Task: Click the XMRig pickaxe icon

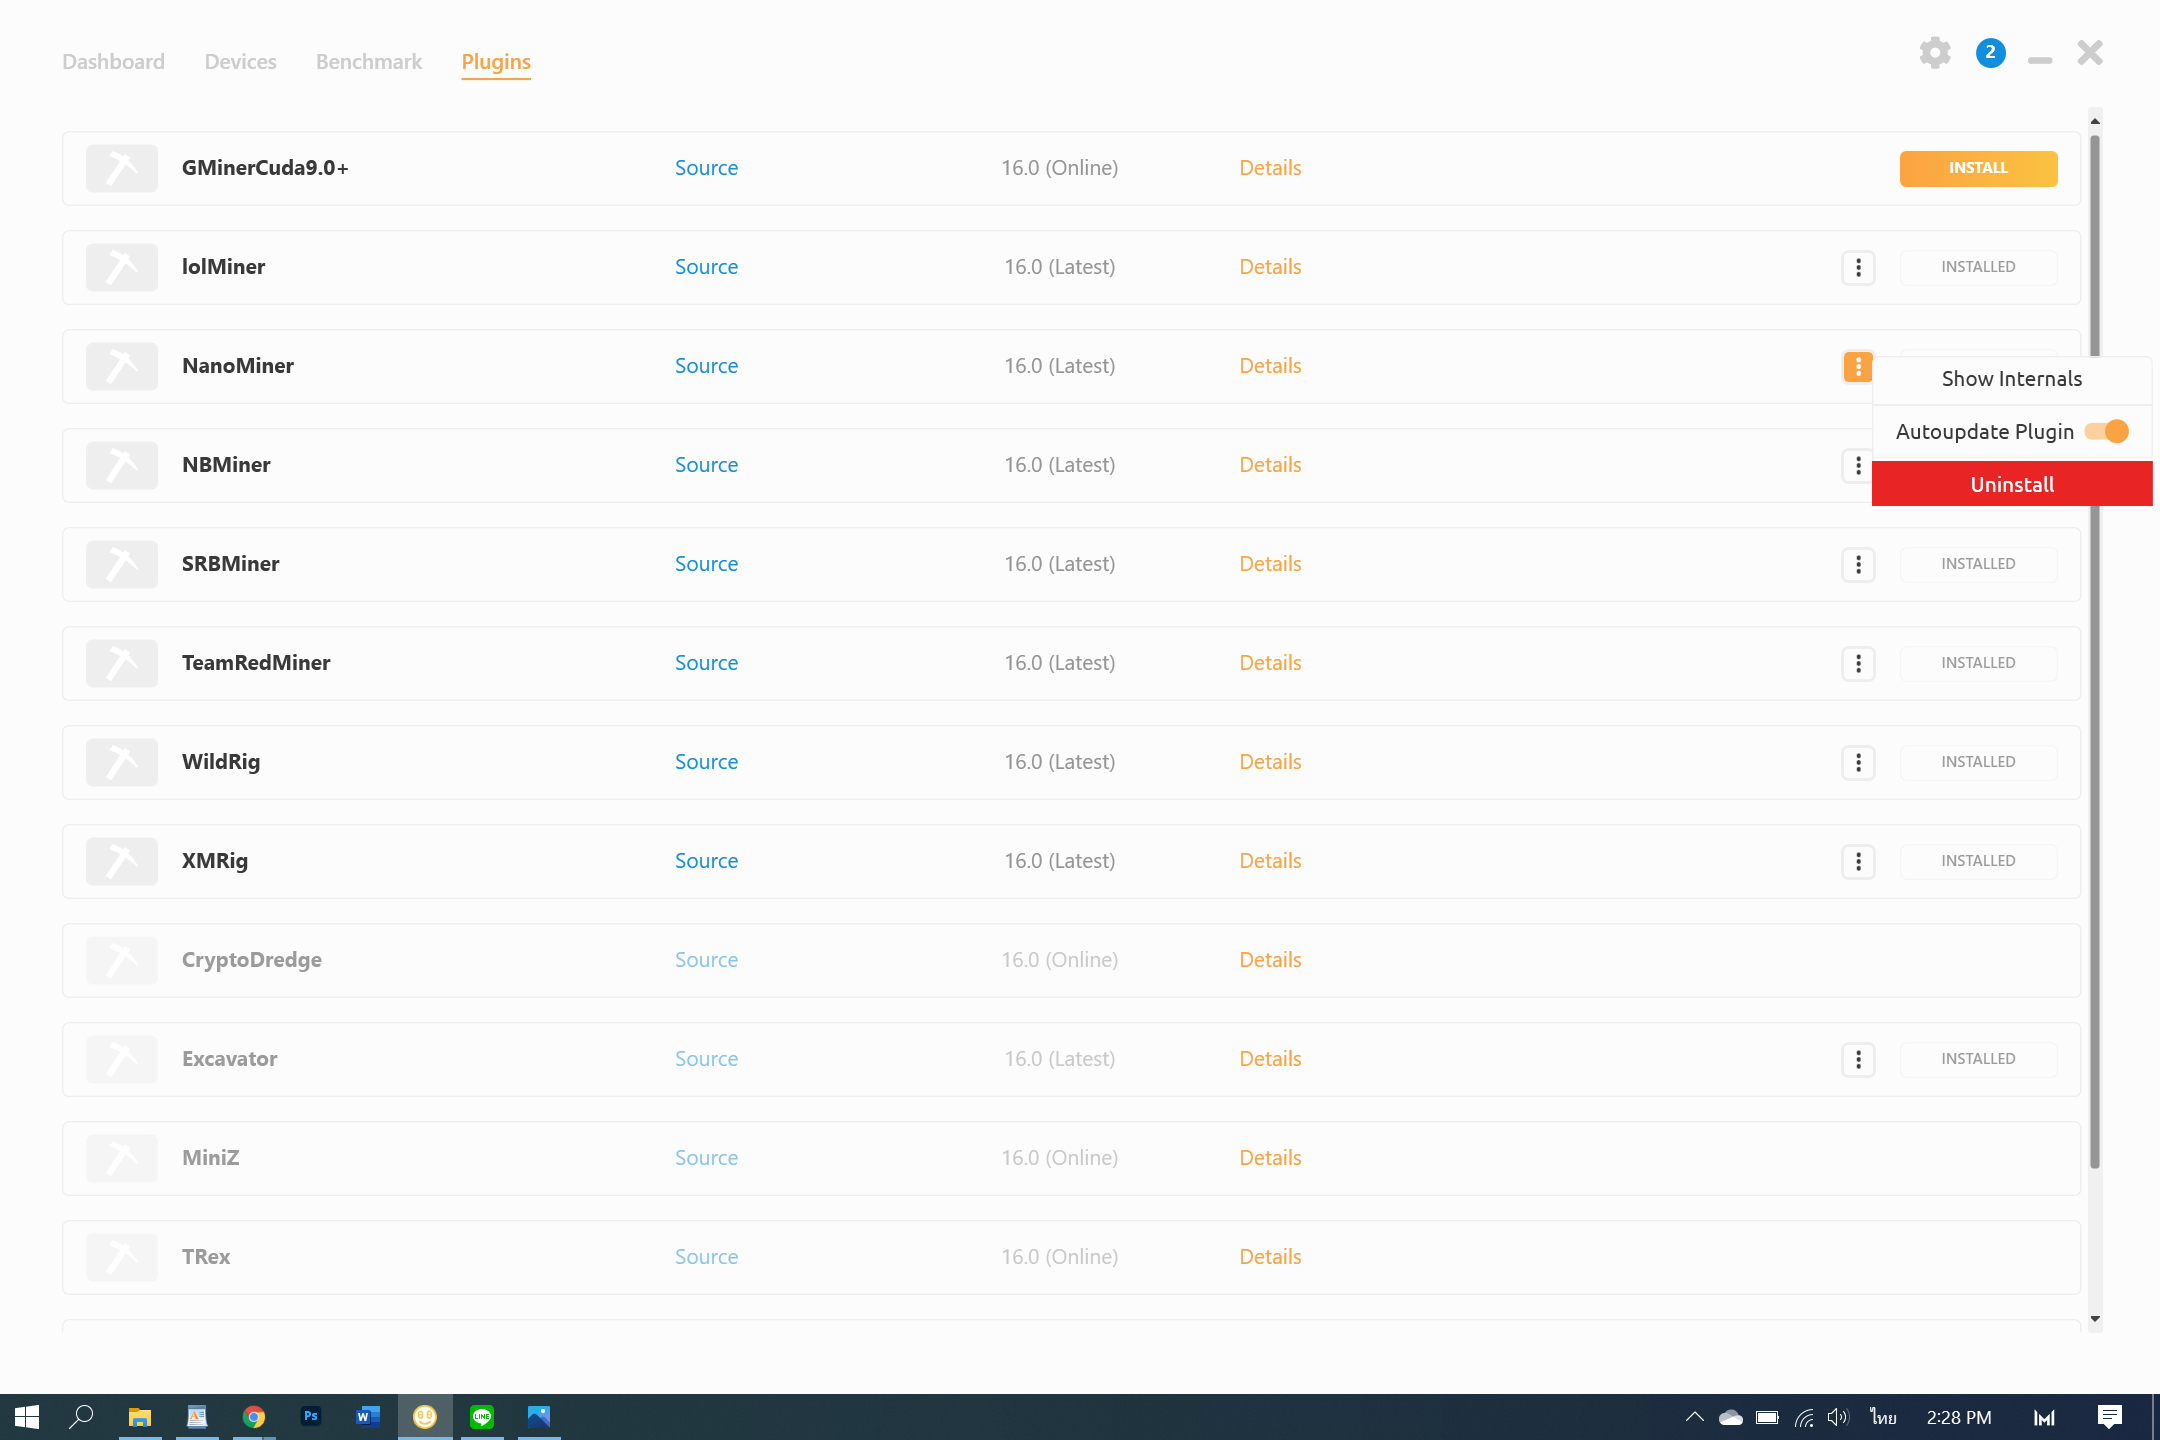Action: (122, 861)
